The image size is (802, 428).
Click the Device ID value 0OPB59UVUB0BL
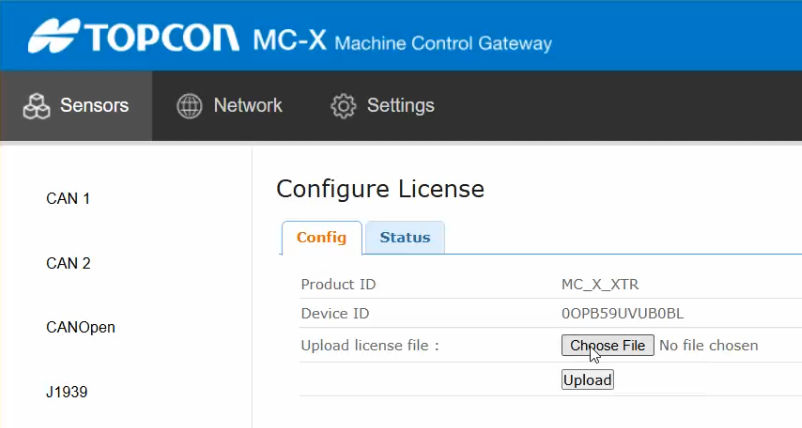[623, 314]
